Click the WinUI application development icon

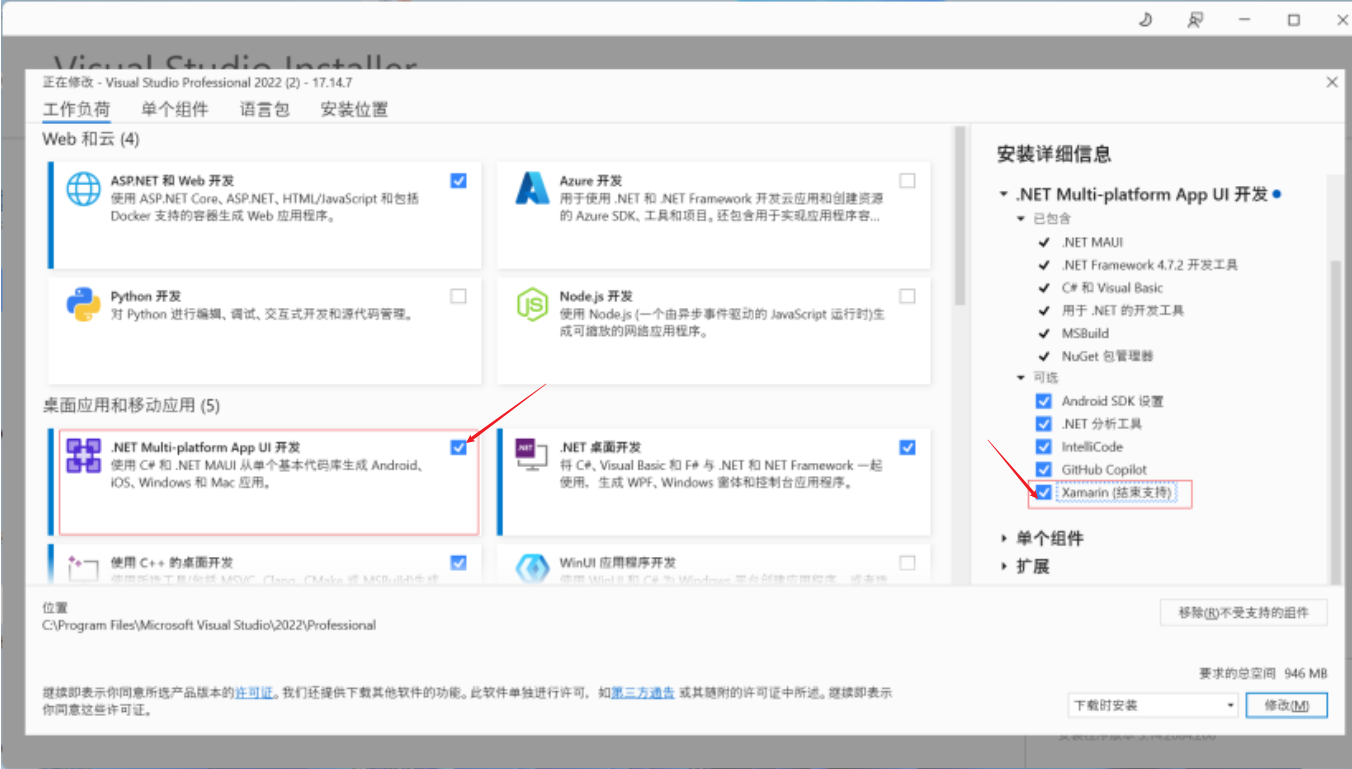pyautogui.click(x=533, y=569)
